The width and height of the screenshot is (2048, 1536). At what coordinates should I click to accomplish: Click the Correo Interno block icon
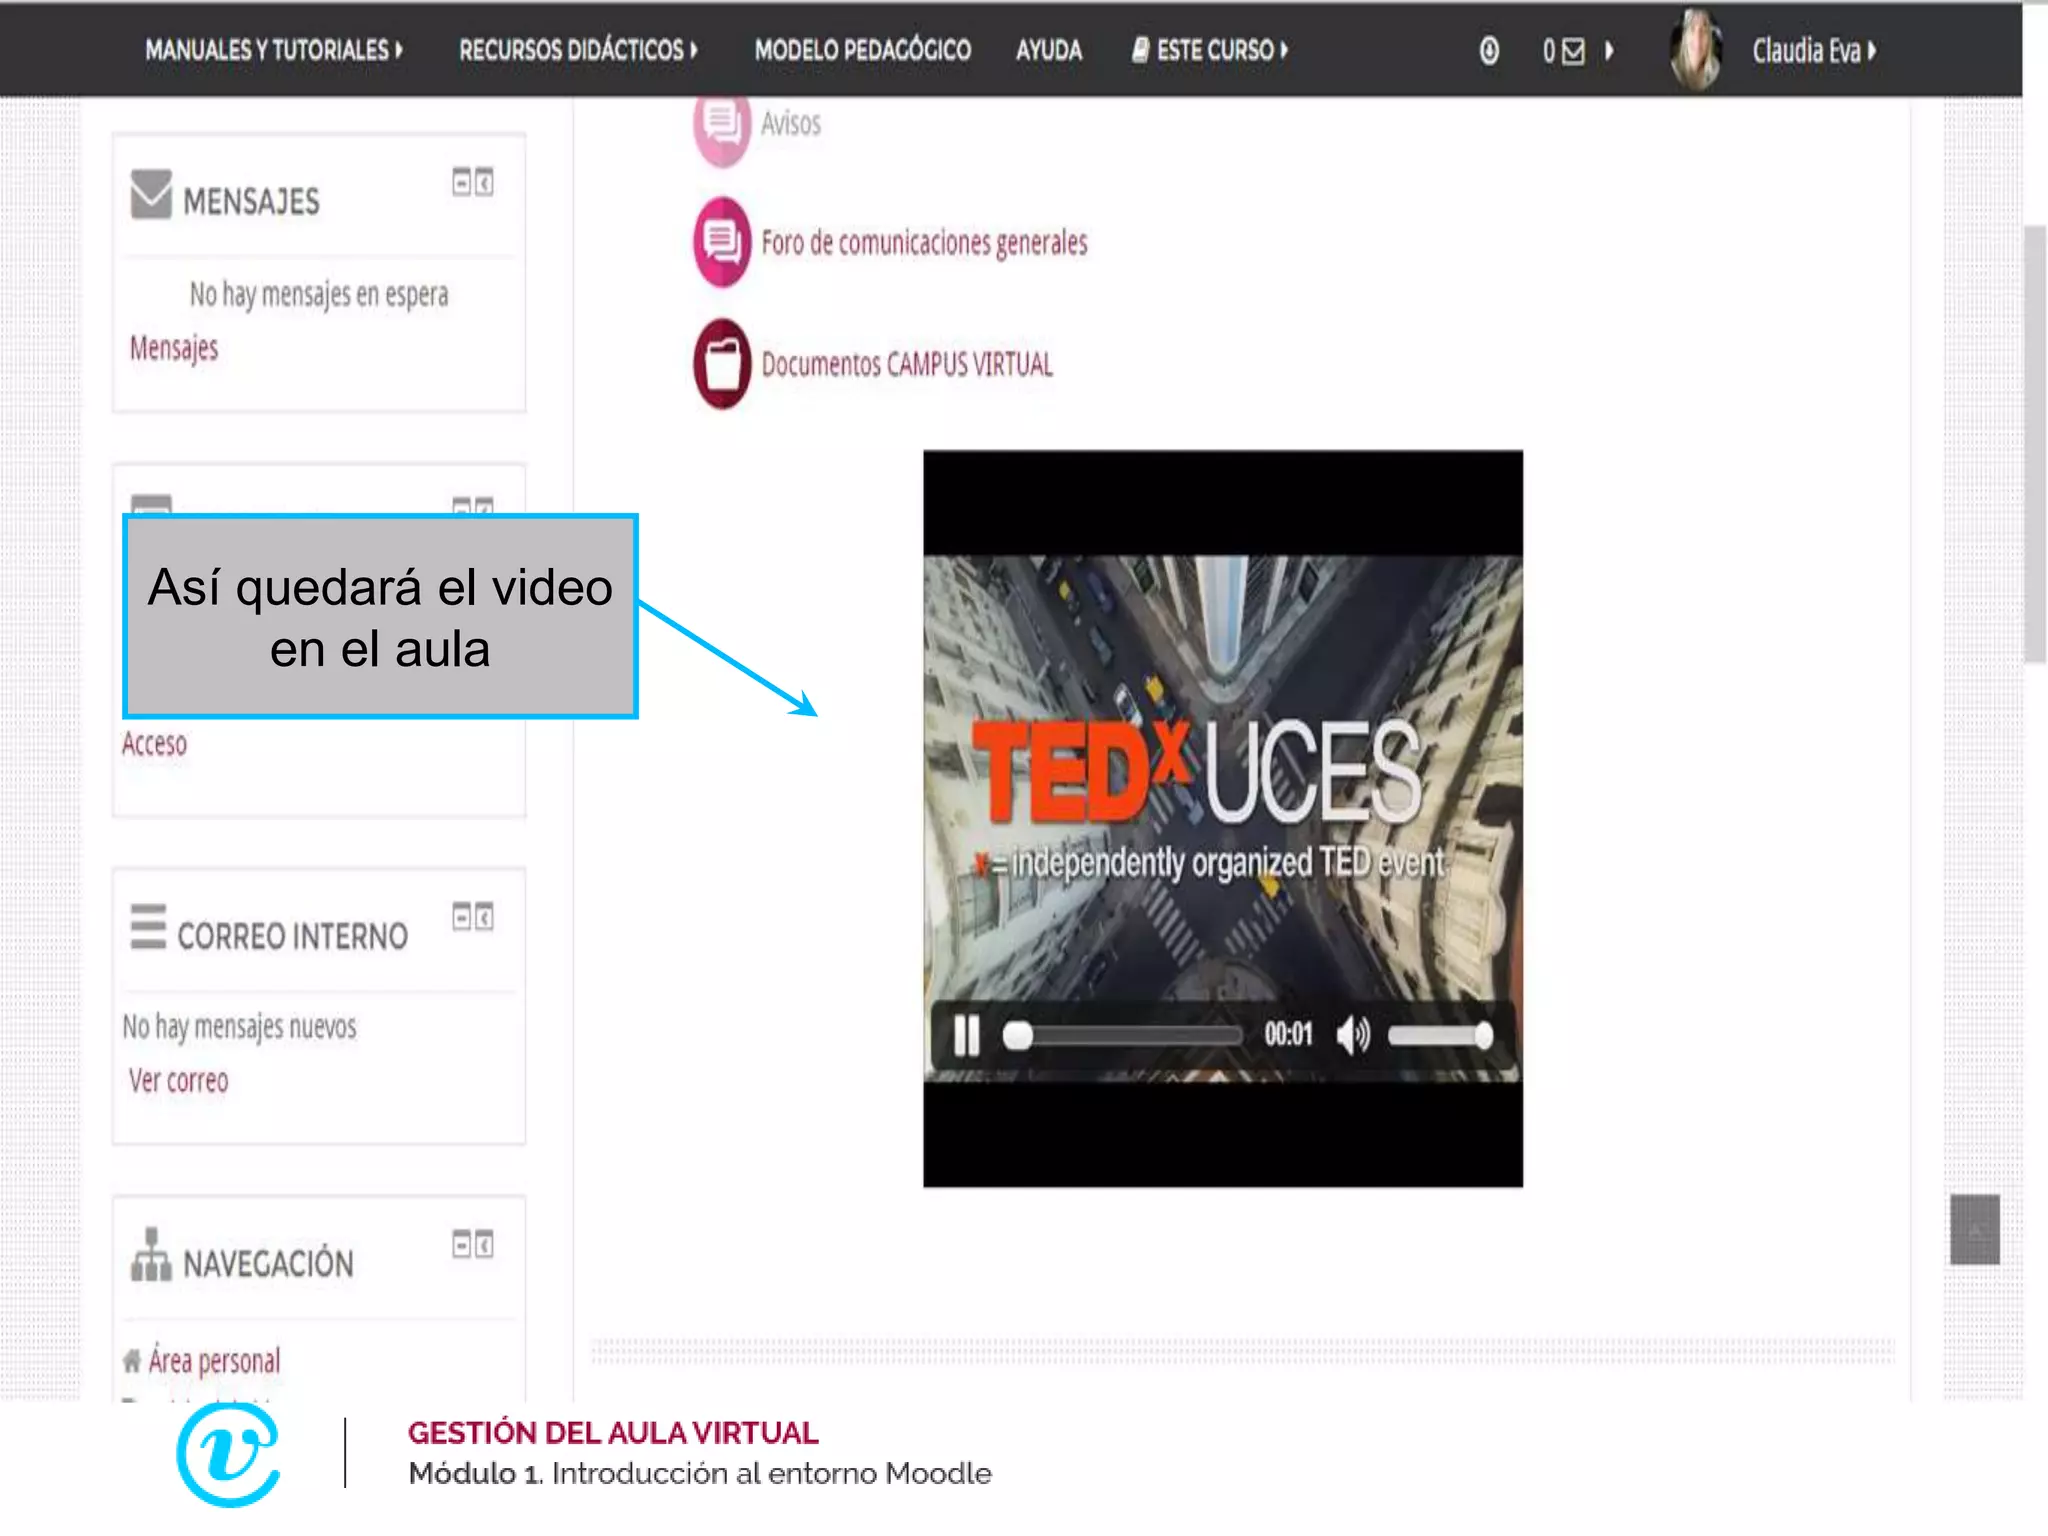coord(148,926)
